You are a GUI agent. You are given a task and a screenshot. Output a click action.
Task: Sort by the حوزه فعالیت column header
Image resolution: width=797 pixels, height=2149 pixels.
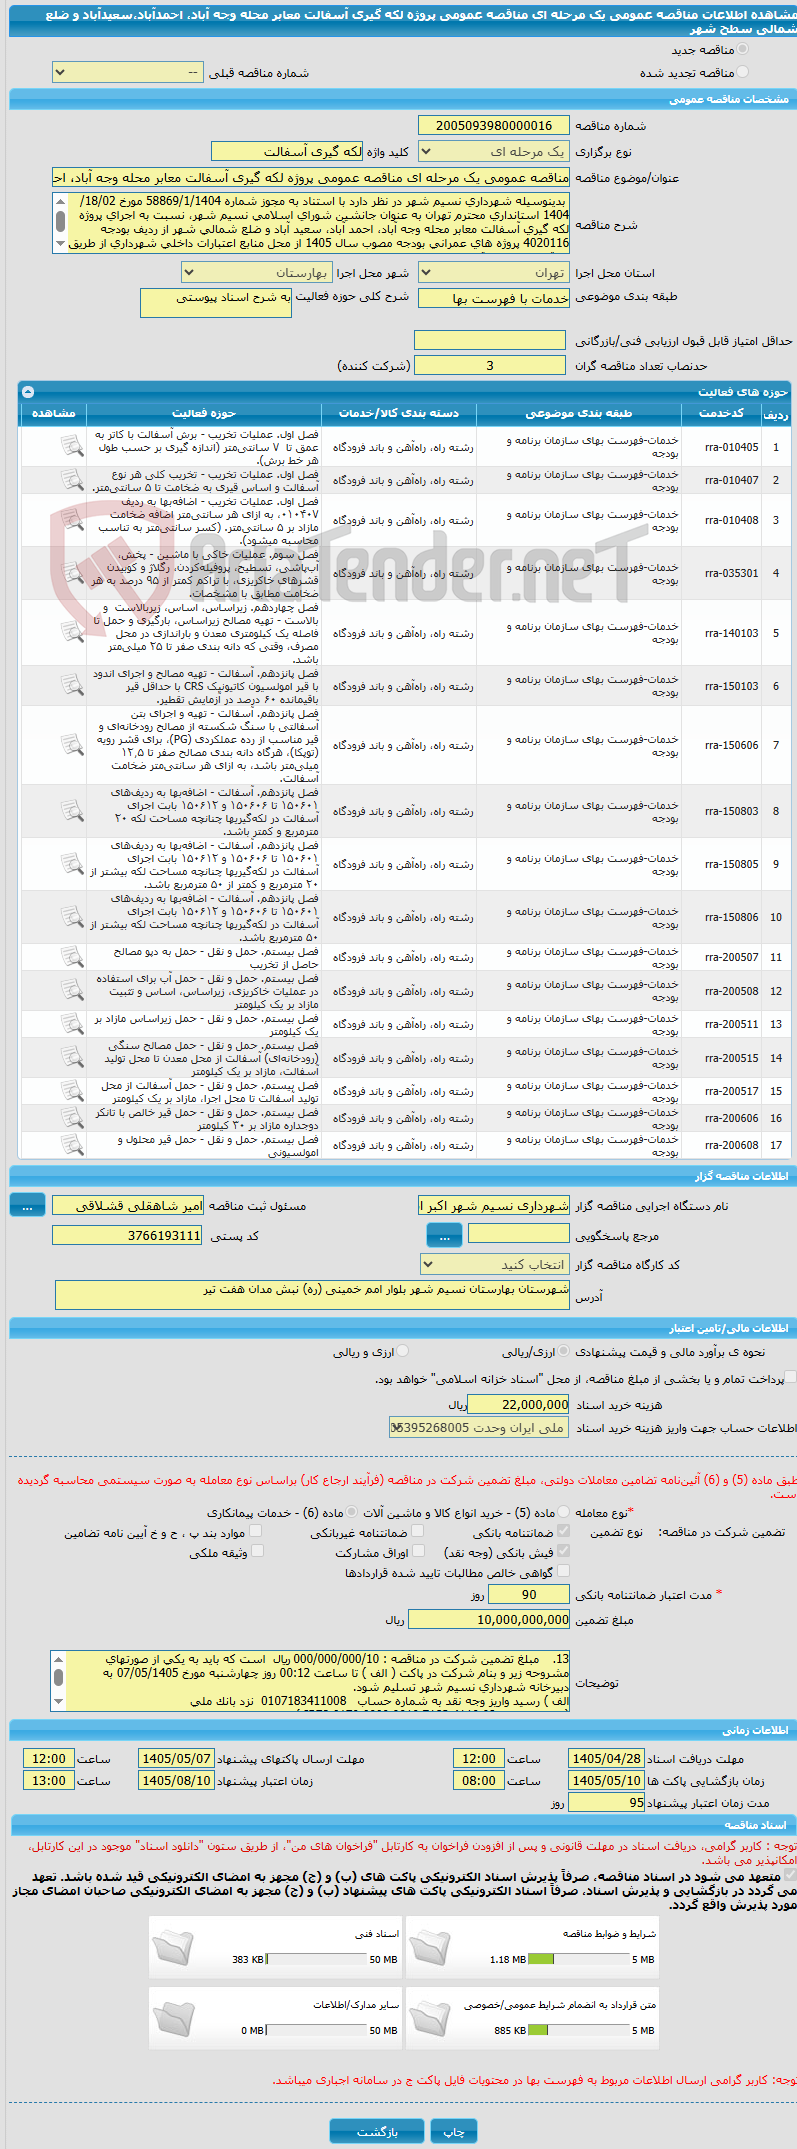point(204,413)
